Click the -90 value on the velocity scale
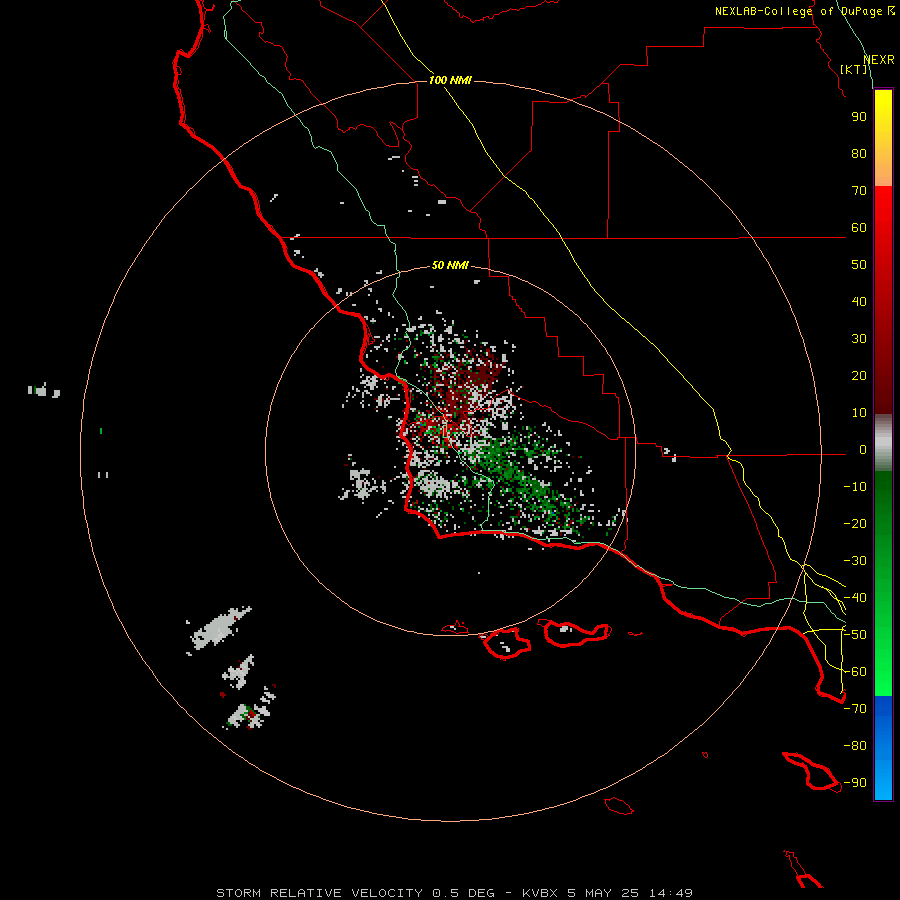 click(855, 783)
